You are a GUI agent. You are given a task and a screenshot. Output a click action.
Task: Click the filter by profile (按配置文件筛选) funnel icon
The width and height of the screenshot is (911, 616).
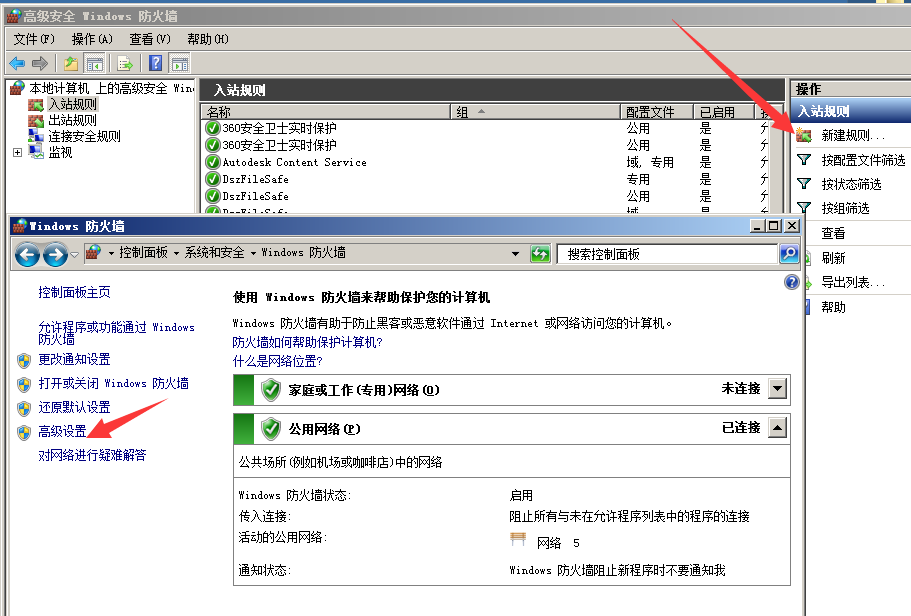click(x=804, y=160)
